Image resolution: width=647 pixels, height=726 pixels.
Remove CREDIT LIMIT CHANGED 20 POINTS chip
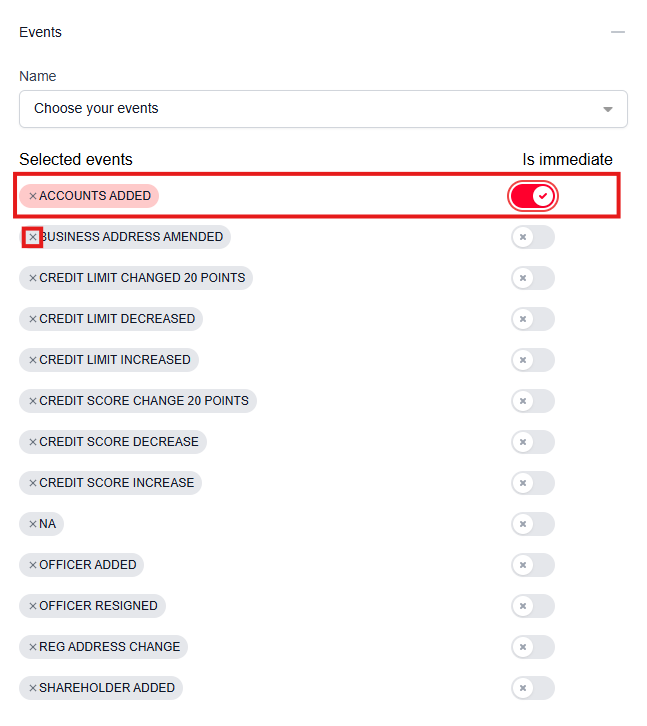click(32, 278)
